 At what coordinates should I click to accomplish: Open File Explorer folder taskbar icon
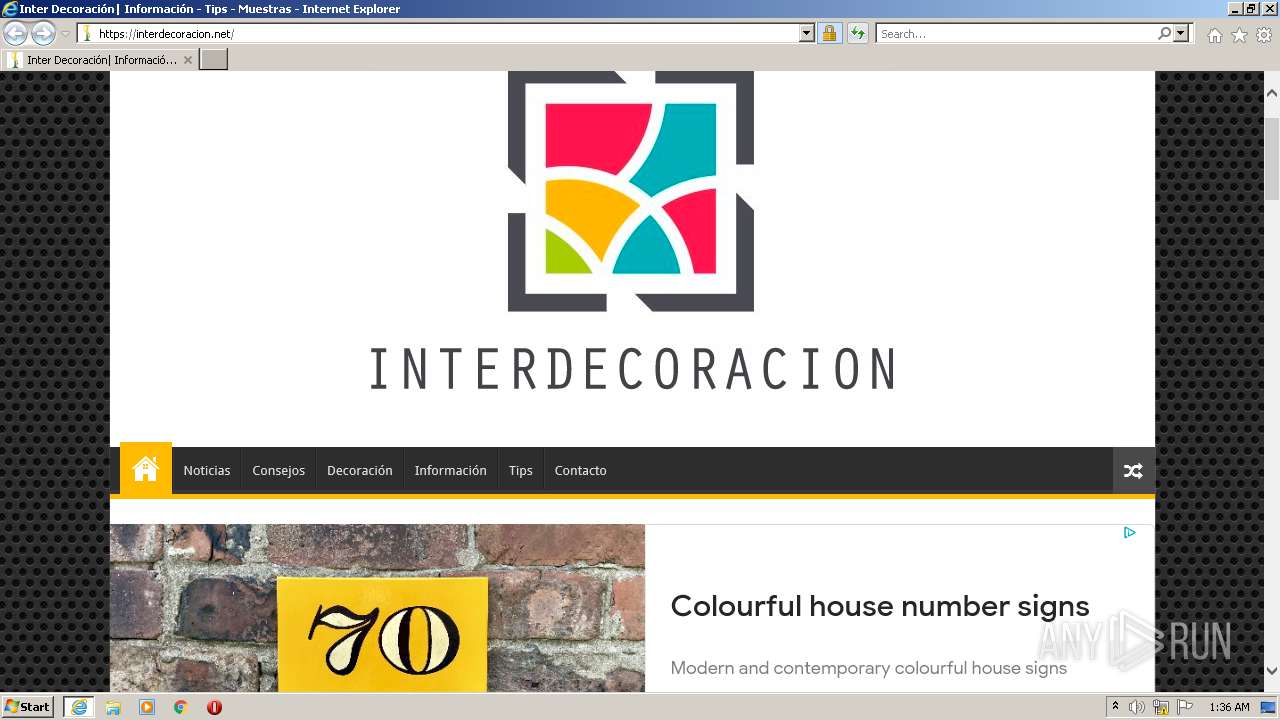pyautogui.click(x=113, y=707)
